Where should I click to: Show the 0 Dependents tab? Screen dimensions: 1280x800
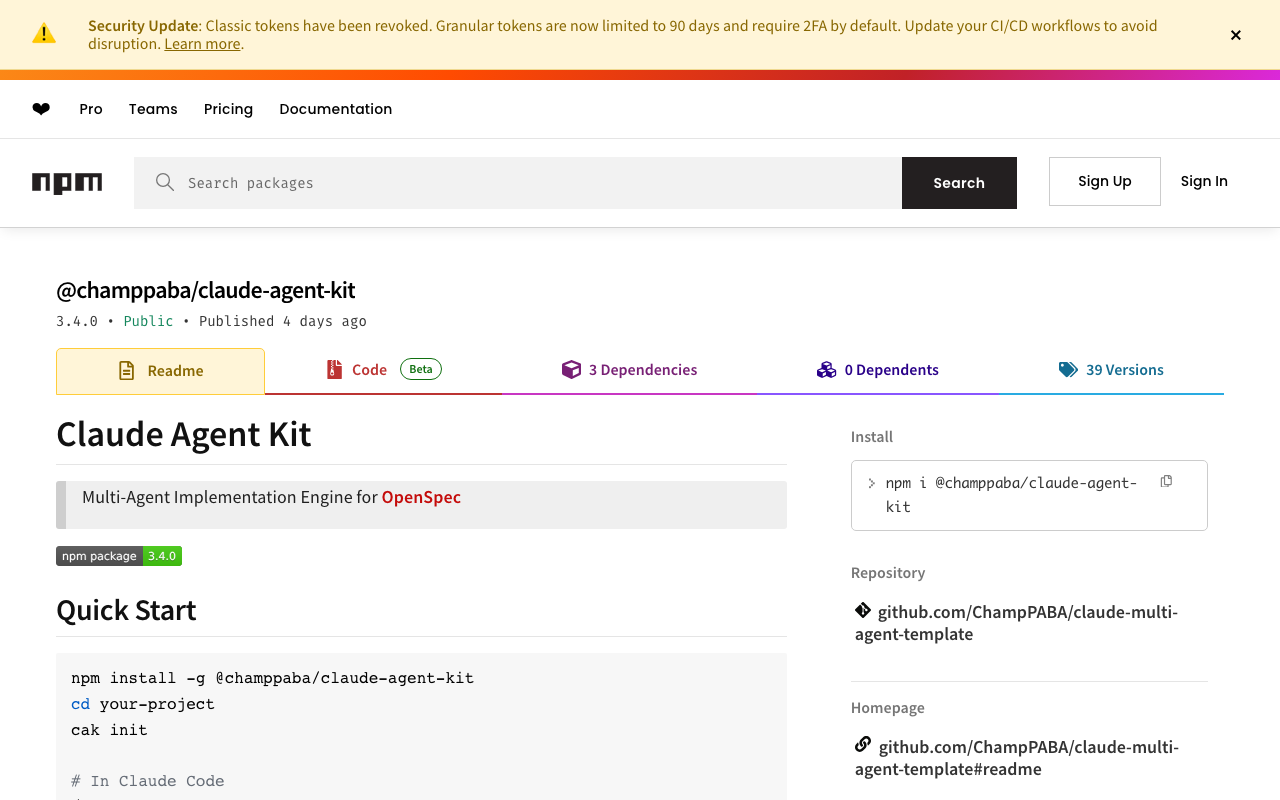pyautogui.click(x=878, y=370)
